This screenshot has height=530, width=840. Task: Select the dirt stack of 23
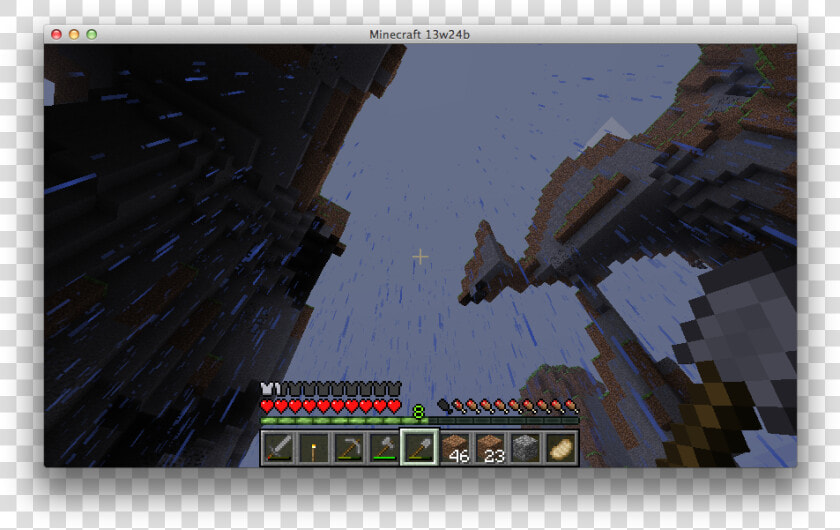click(x=490, y=448)
